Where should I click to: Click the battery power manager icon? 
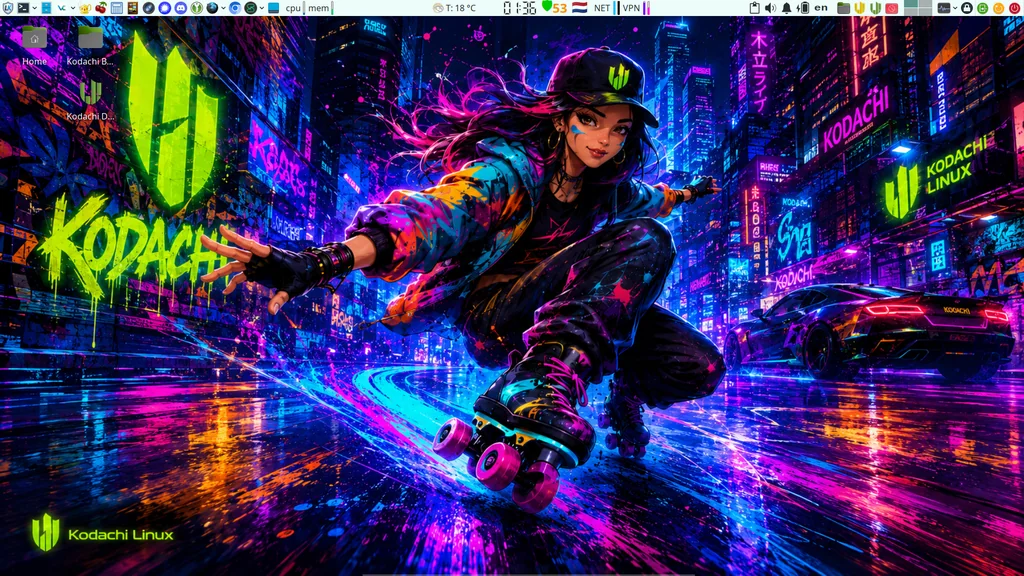[803, 8]
